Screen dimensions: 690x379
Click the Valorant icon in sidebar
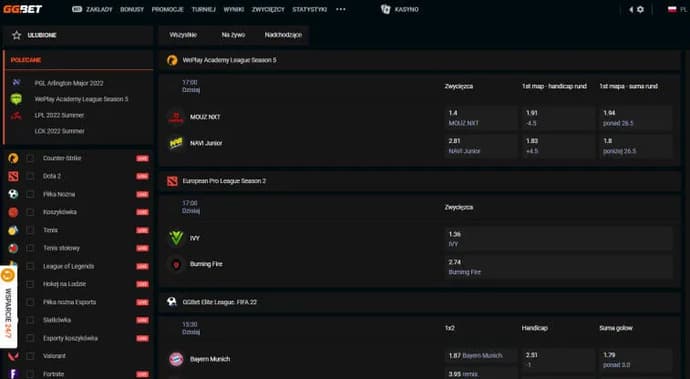pos(13,356)
